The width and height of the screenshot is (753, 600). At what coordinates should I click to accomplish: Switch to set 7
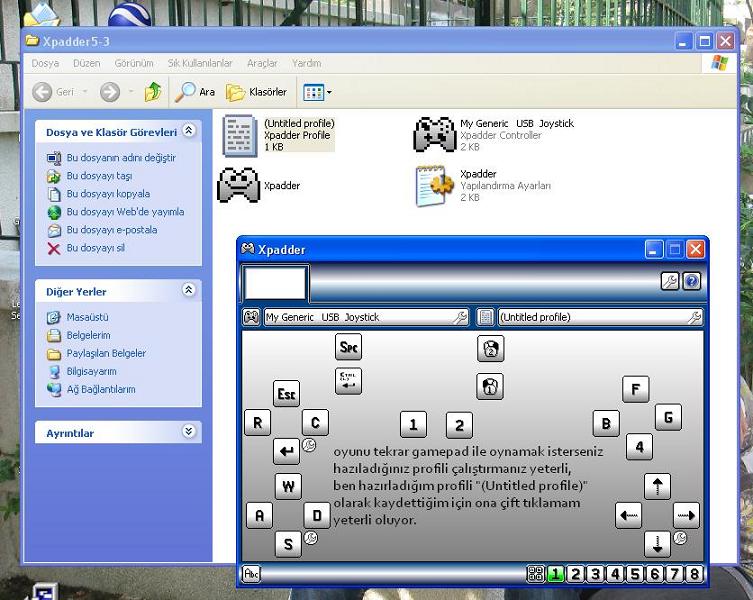click(x=674, y=574)
